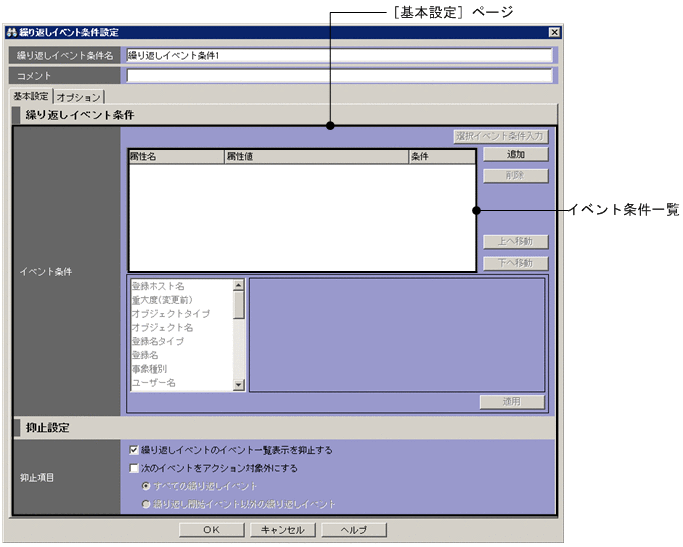Click the attribute list scroll down arrow

pyautogui.click(x=239, y=385)
